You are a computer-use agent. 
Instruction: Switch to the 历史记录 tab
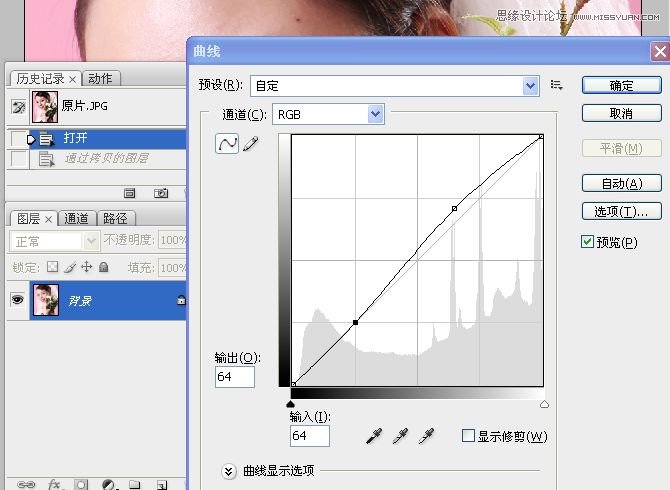[40, 79]
